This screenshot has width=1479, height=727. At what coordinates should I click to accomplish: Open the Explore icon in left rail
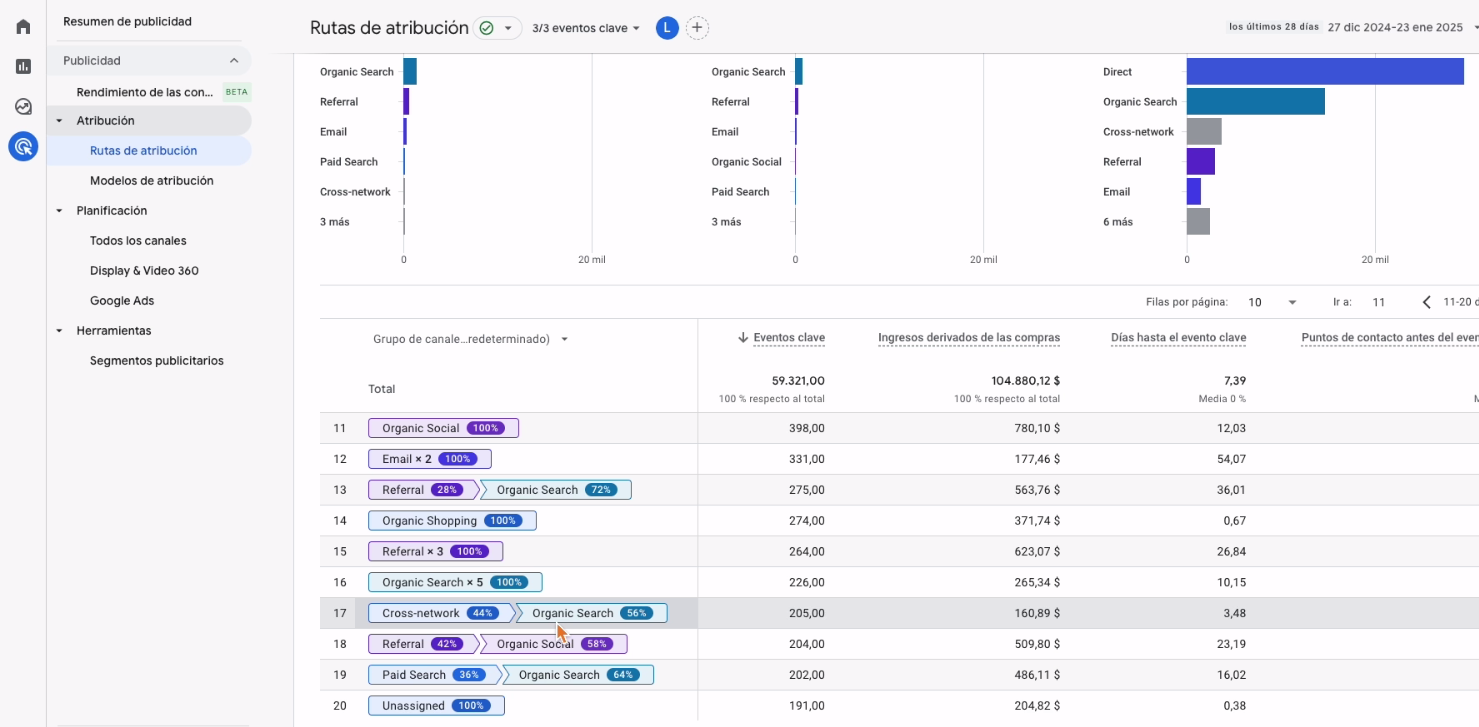pyautogui.click(x=23, y=107)
